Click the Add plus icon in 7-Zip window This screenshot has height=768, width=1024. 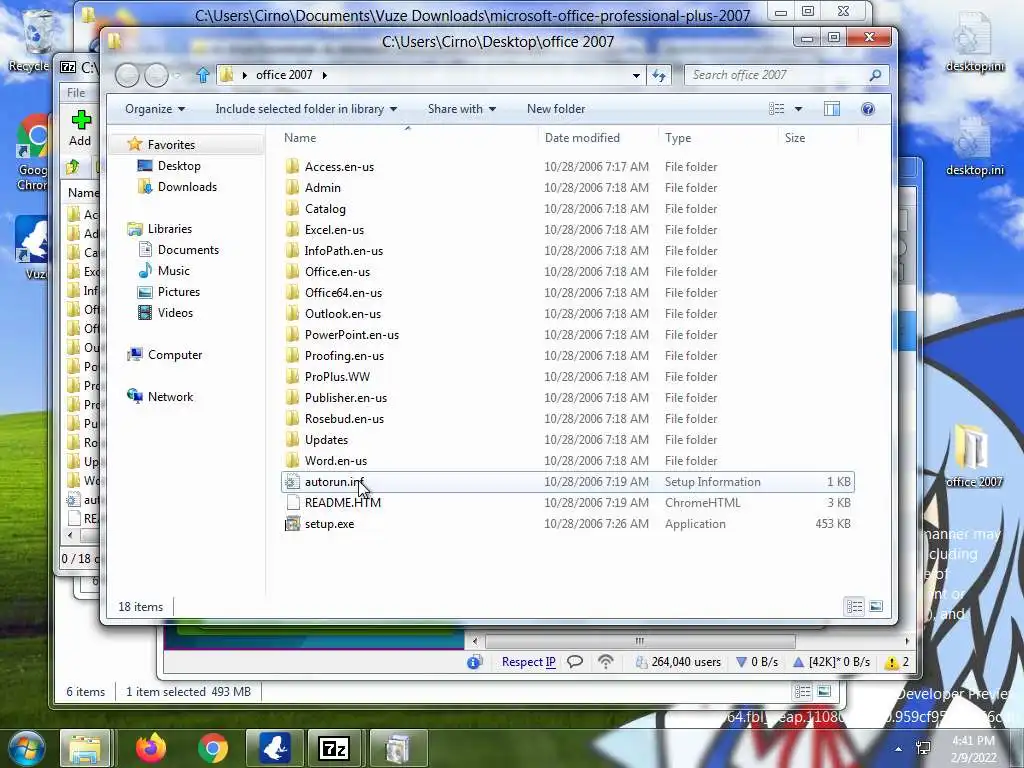pos(81,120)
